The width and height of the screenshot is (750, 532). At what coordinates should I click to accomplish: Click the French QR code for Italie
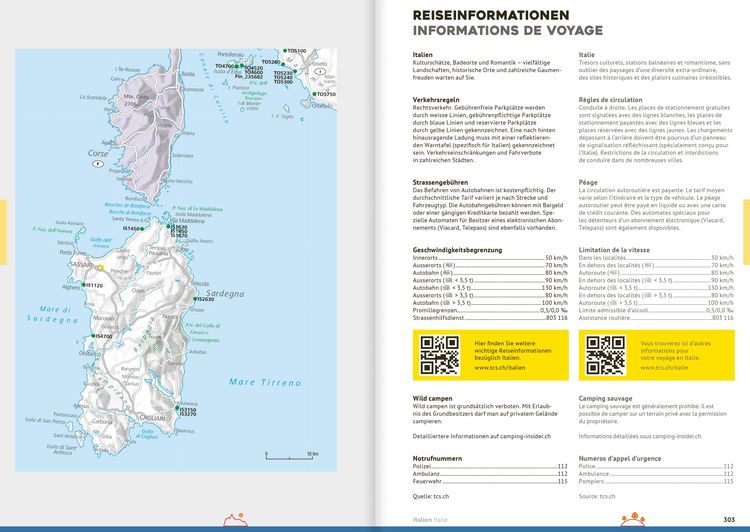[606, 355]
